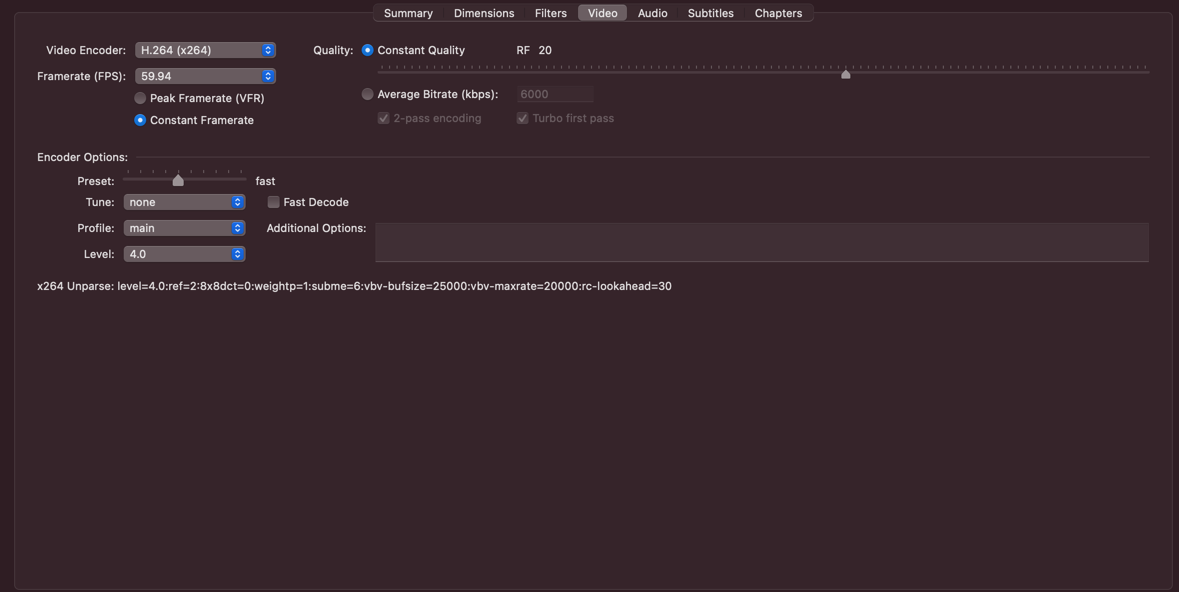Open the Filters tab

(551, 12)
